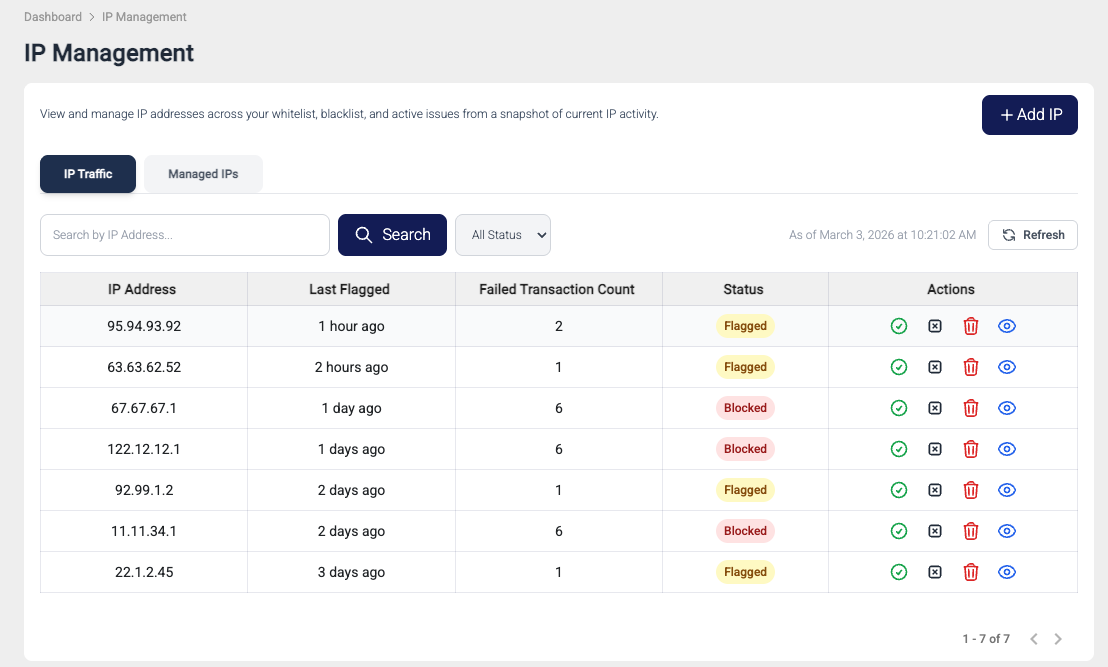The width and height of the screenshot is (1108, 667).
Task: Click the Last Flagged column header
Action: click(351, 289)
